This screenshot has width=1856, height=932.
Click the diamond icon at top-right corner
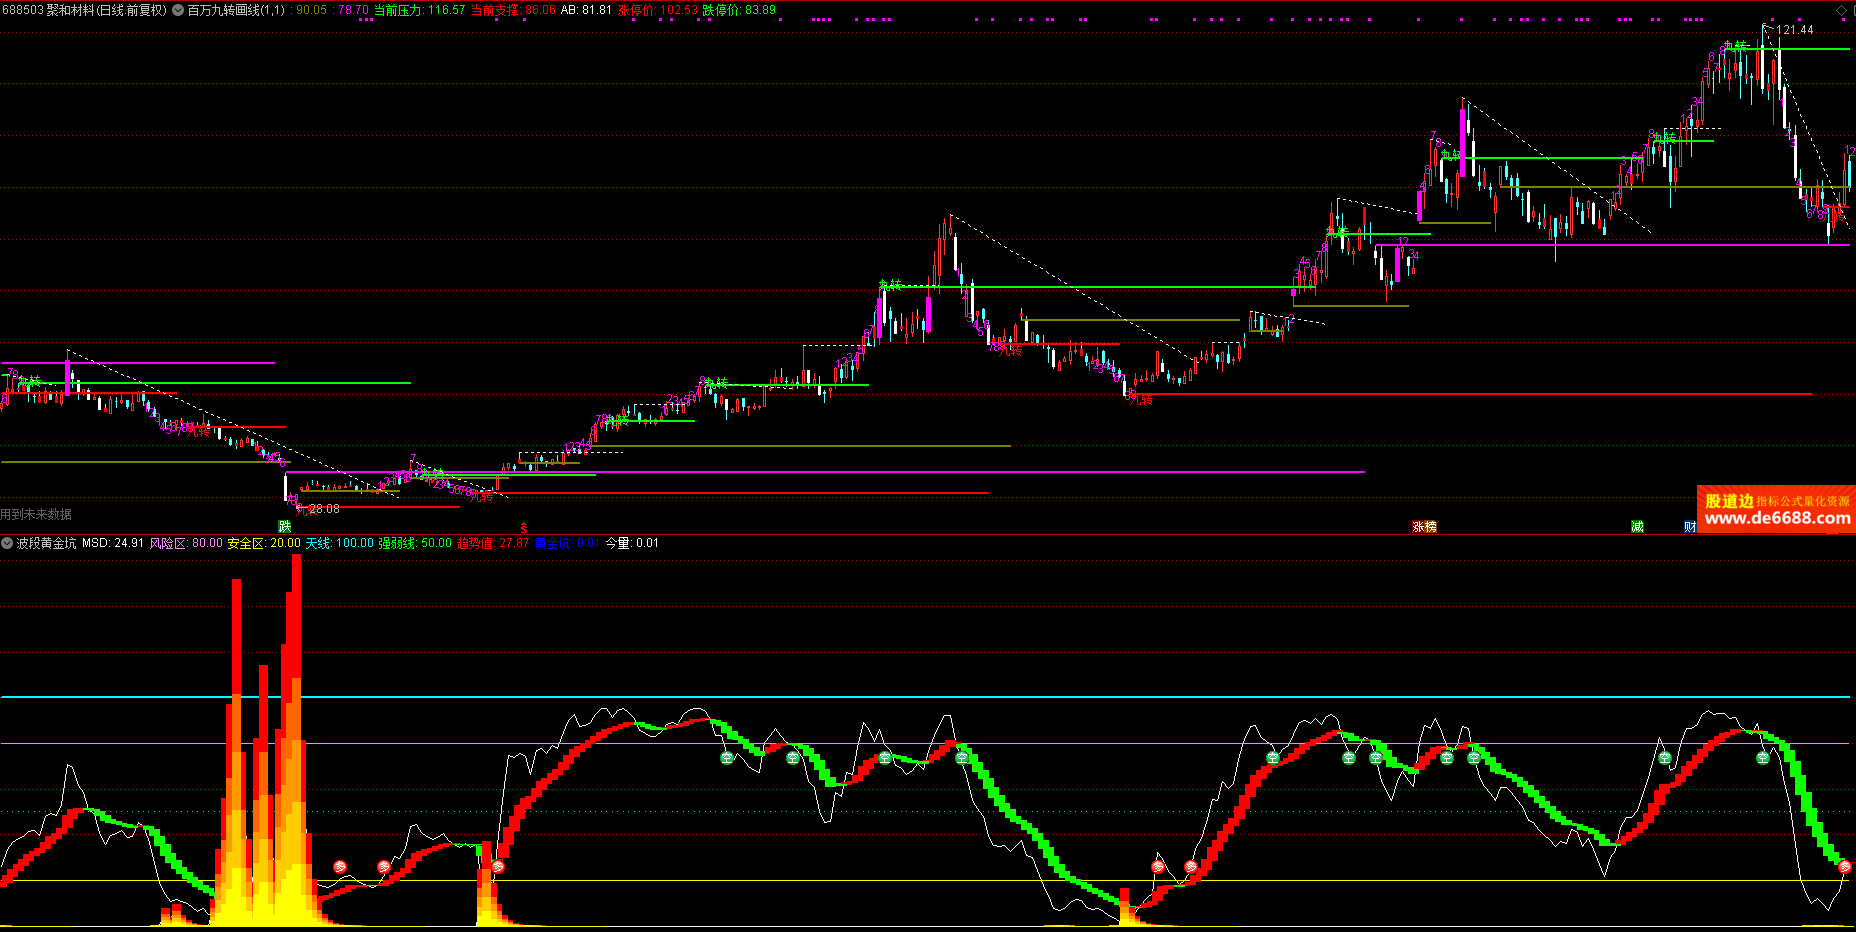pos(1842,10)
